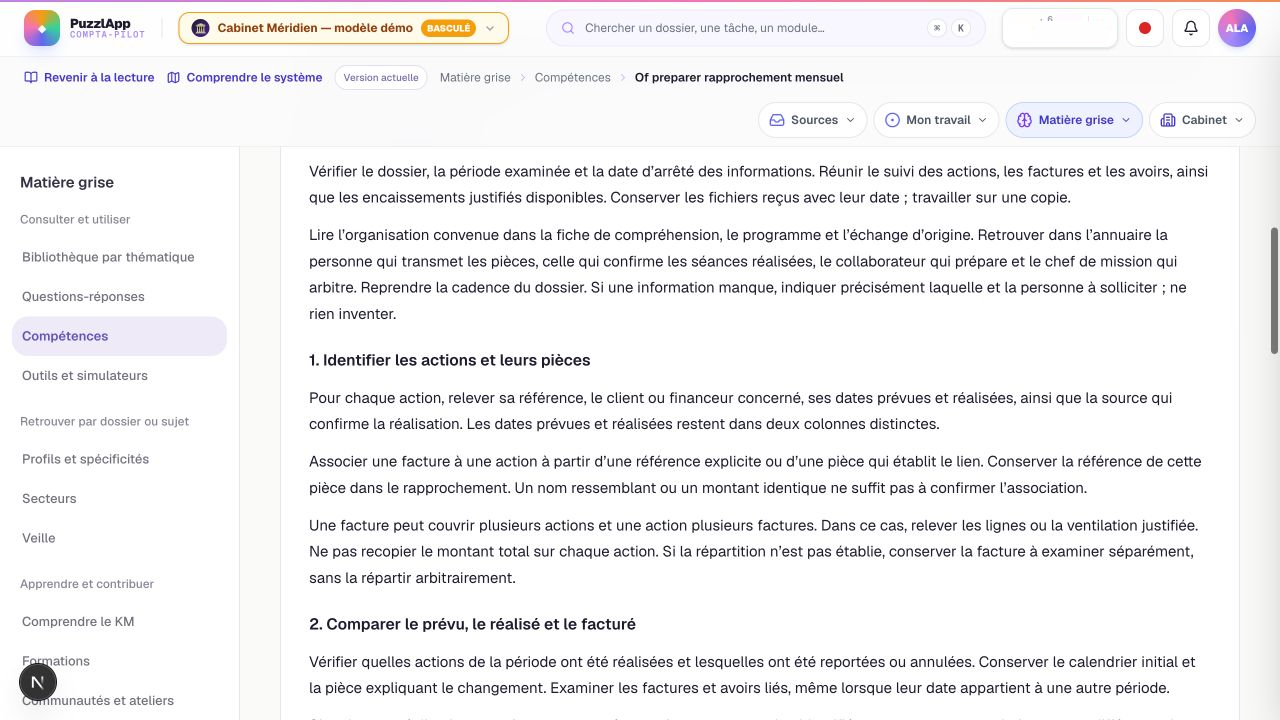Click the brain icon in Matière grise button
Screen dimensions: 1280x720
pyautogui.click(x=1024, y=120)
